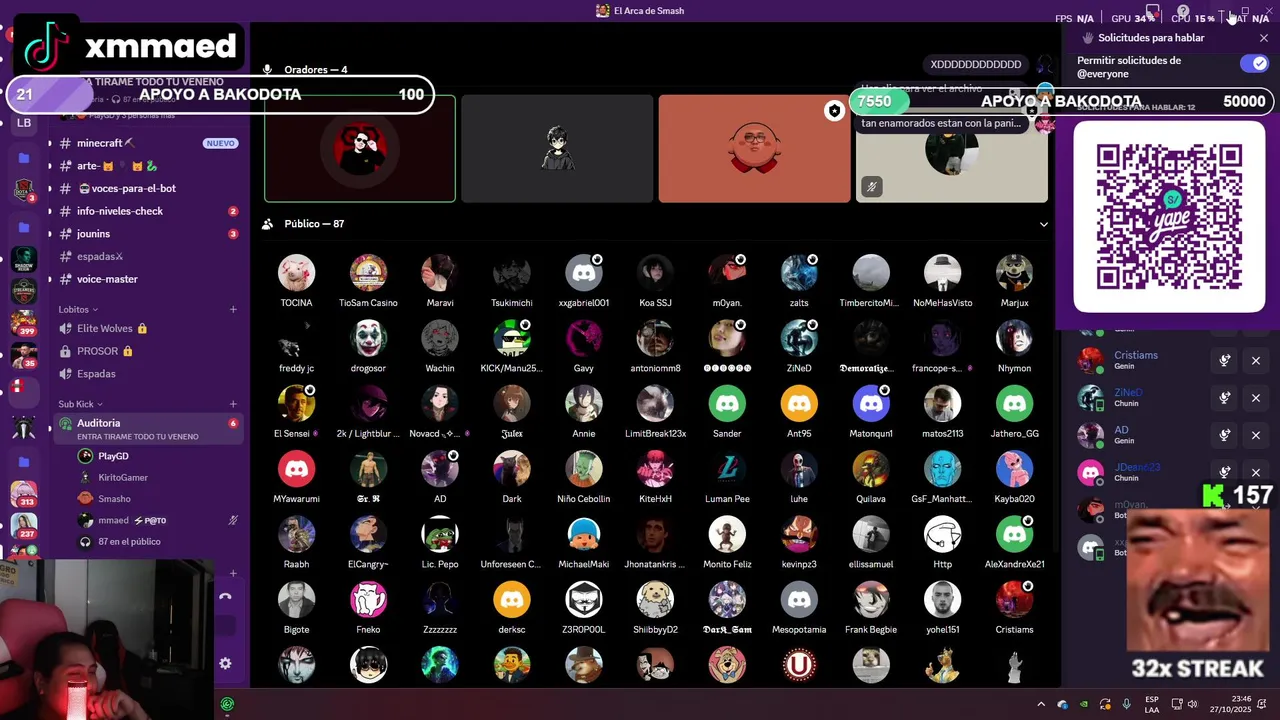Select the speaker tile with dark anime avatar

(x=557, y=149)
